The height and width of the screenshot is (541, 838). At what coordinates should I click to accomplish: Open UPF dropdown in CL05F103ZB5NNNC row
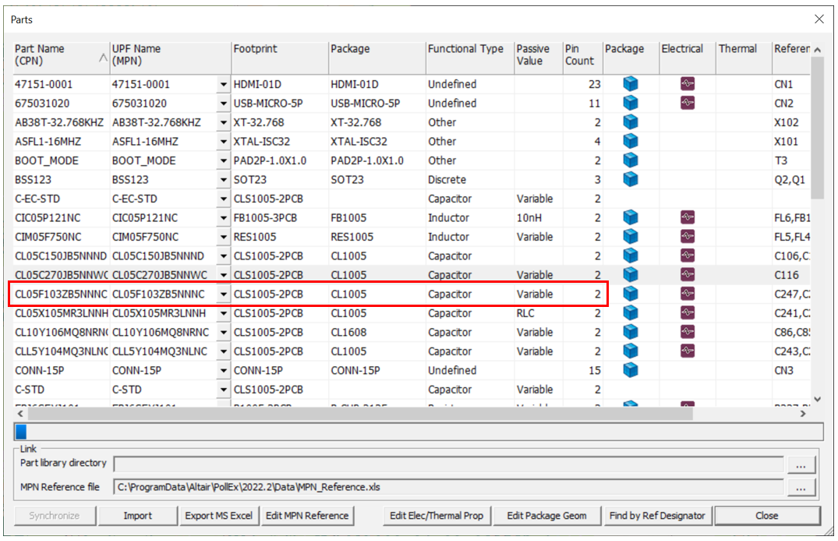pyautogui.click(x=222, y=294)
